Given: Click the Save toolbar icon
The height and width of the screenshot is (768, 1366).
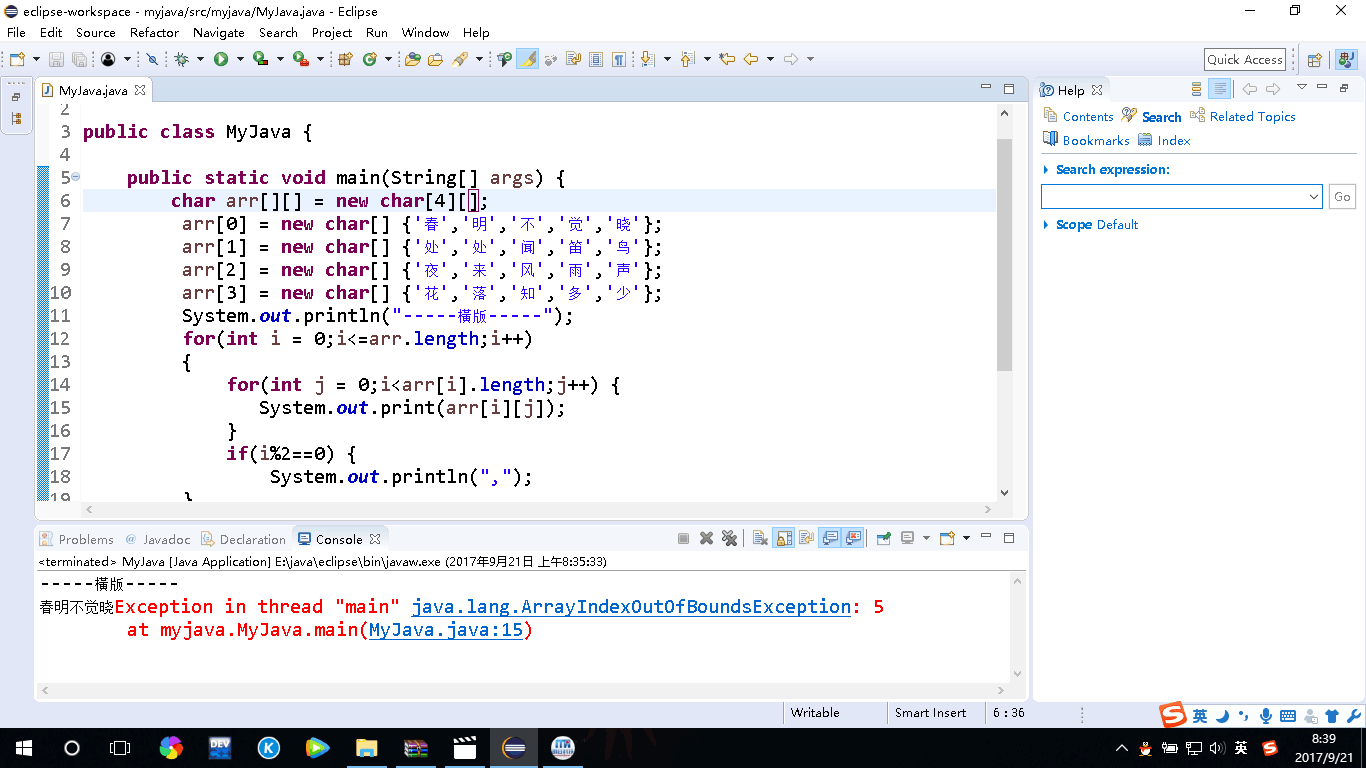Looking at the screenshot, I should pos(56,59).
